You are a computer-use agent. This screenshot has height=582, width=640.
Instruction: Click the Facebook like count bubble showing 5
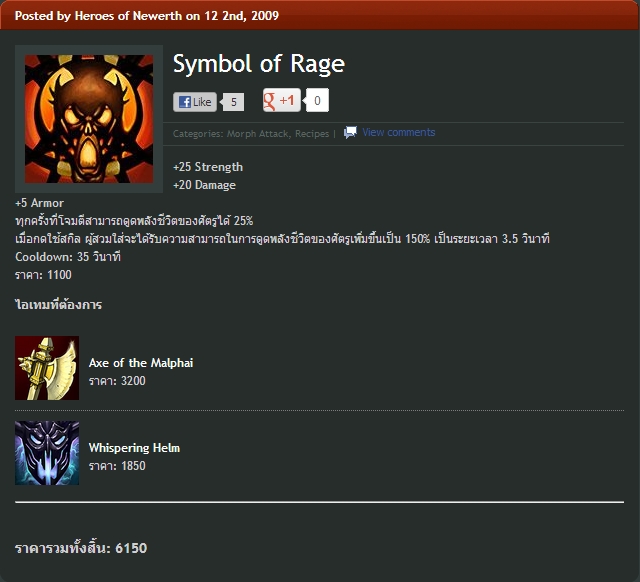(x=233, y=102)
